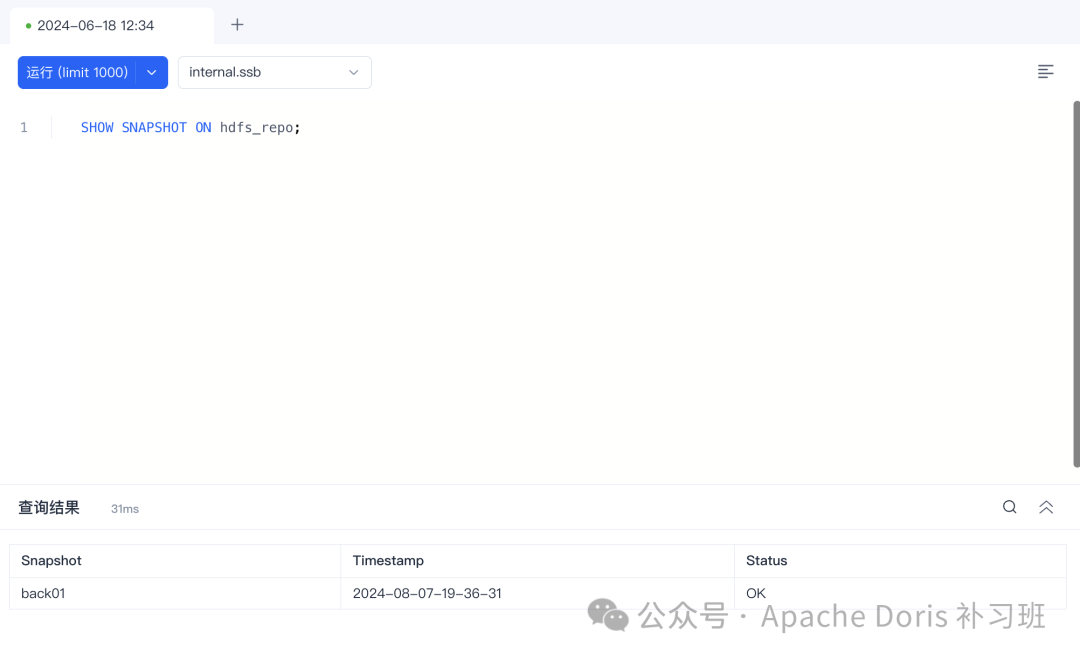Click the Timestamp column header
This screenshot has height=659, width=1080.
(x=537, y=561)
